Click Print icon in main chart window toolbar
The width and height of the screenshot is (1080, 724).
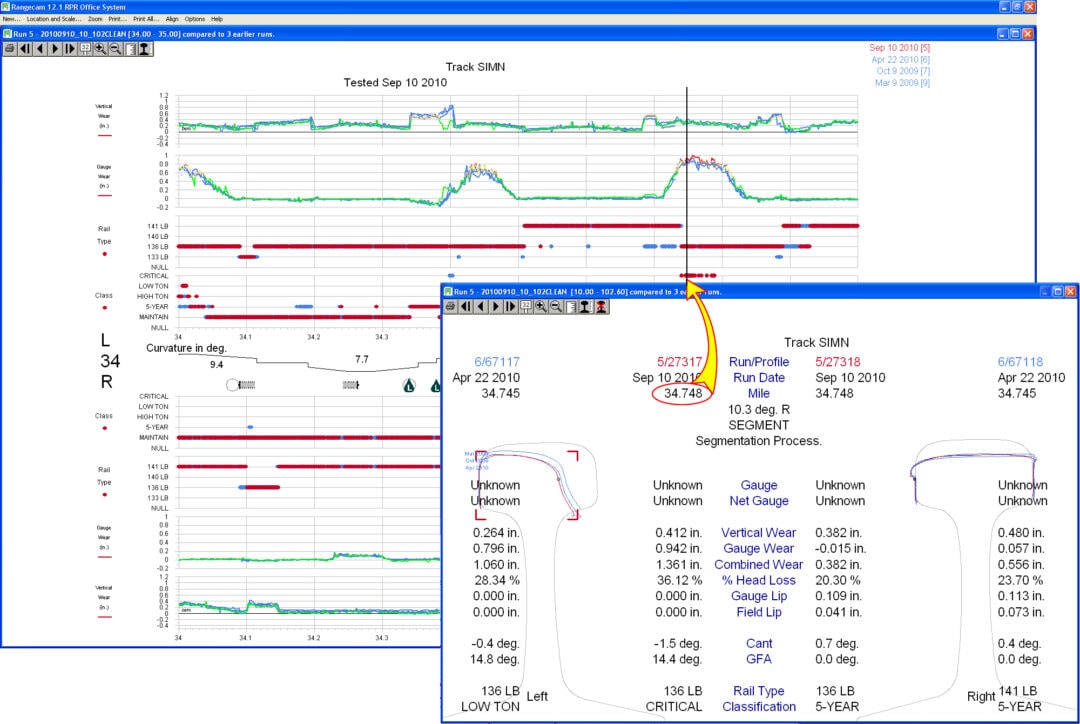[10, 48]
